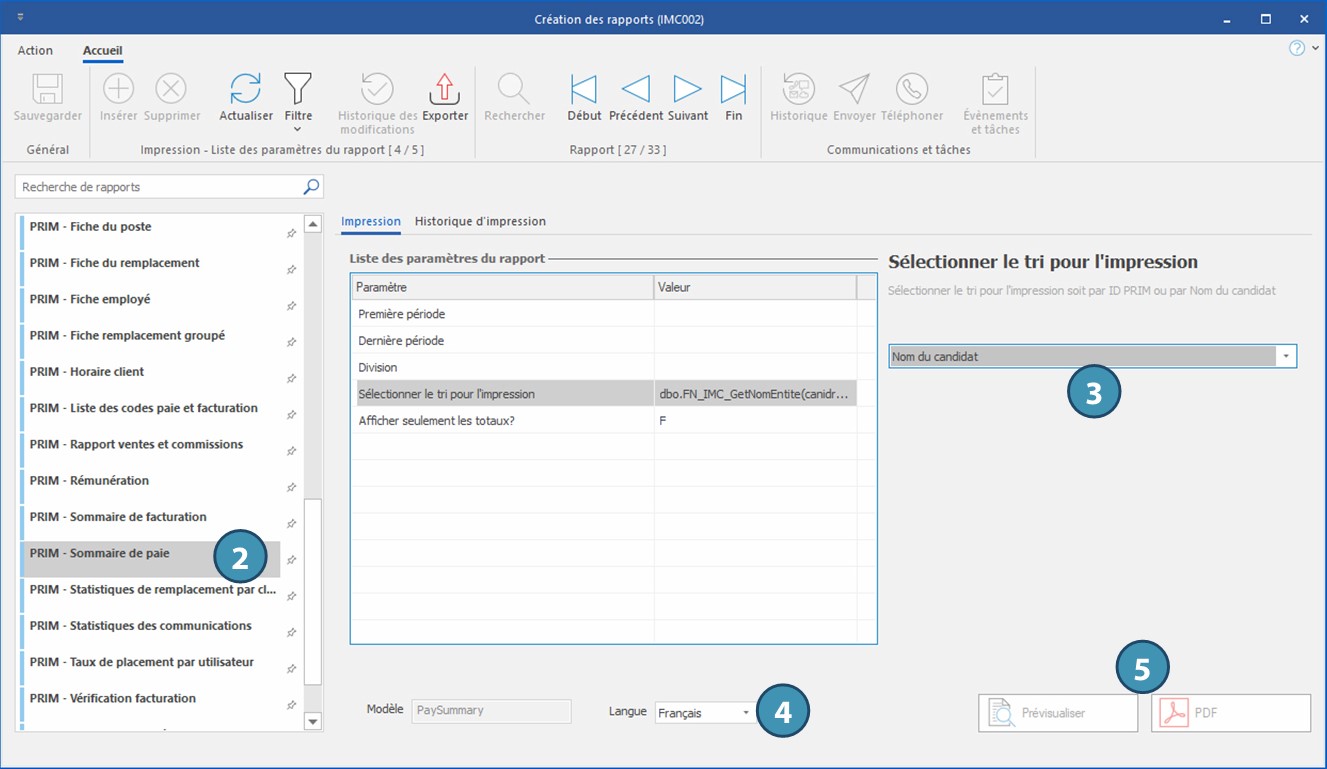The image size is (1327, 769).
Task: Jump to first report with Début
Action: point(584,90)
